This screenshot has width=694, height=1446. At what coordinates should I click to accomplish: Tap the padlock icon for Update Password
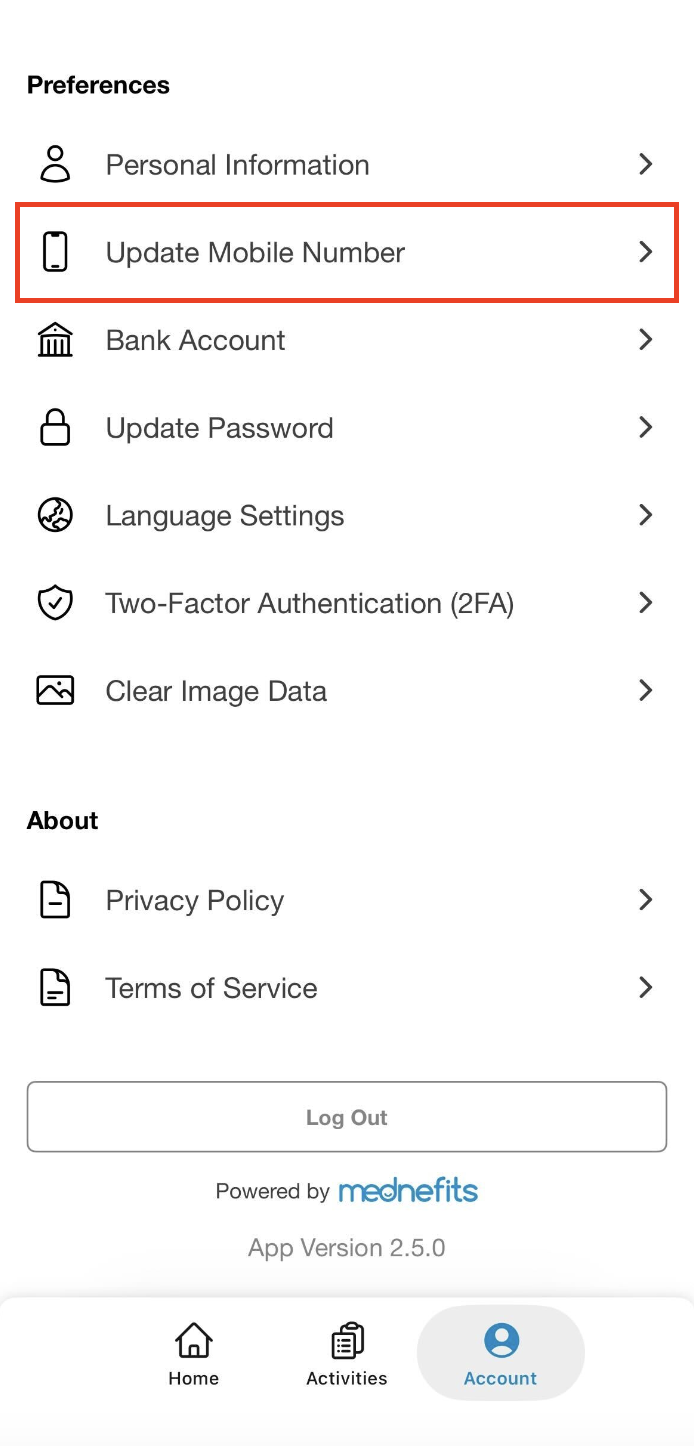pyautogui.click(x=55, y=428)
